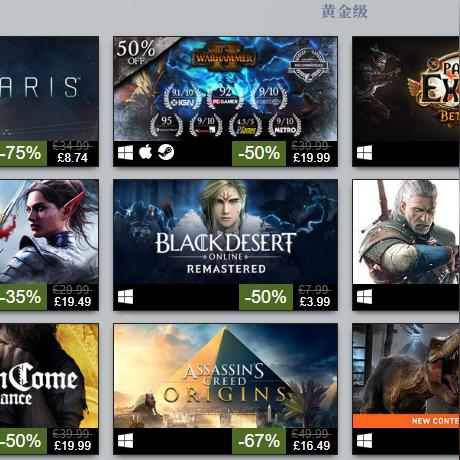
Task: Click Windows icon on Assassin's Creed Origins tile
Action: [x=125, y=441]
